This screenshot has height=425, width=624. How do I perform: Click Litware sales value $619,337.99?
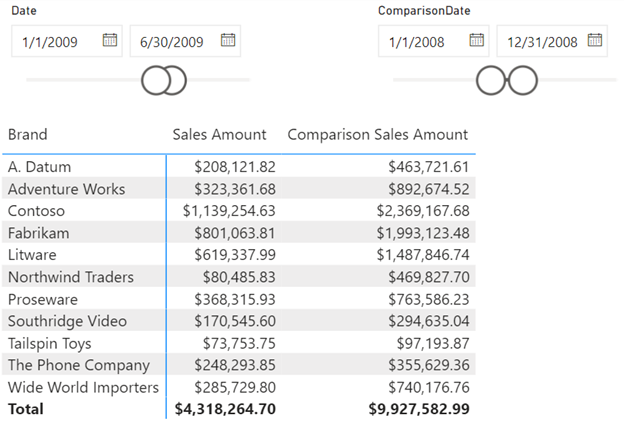point(235,255)
